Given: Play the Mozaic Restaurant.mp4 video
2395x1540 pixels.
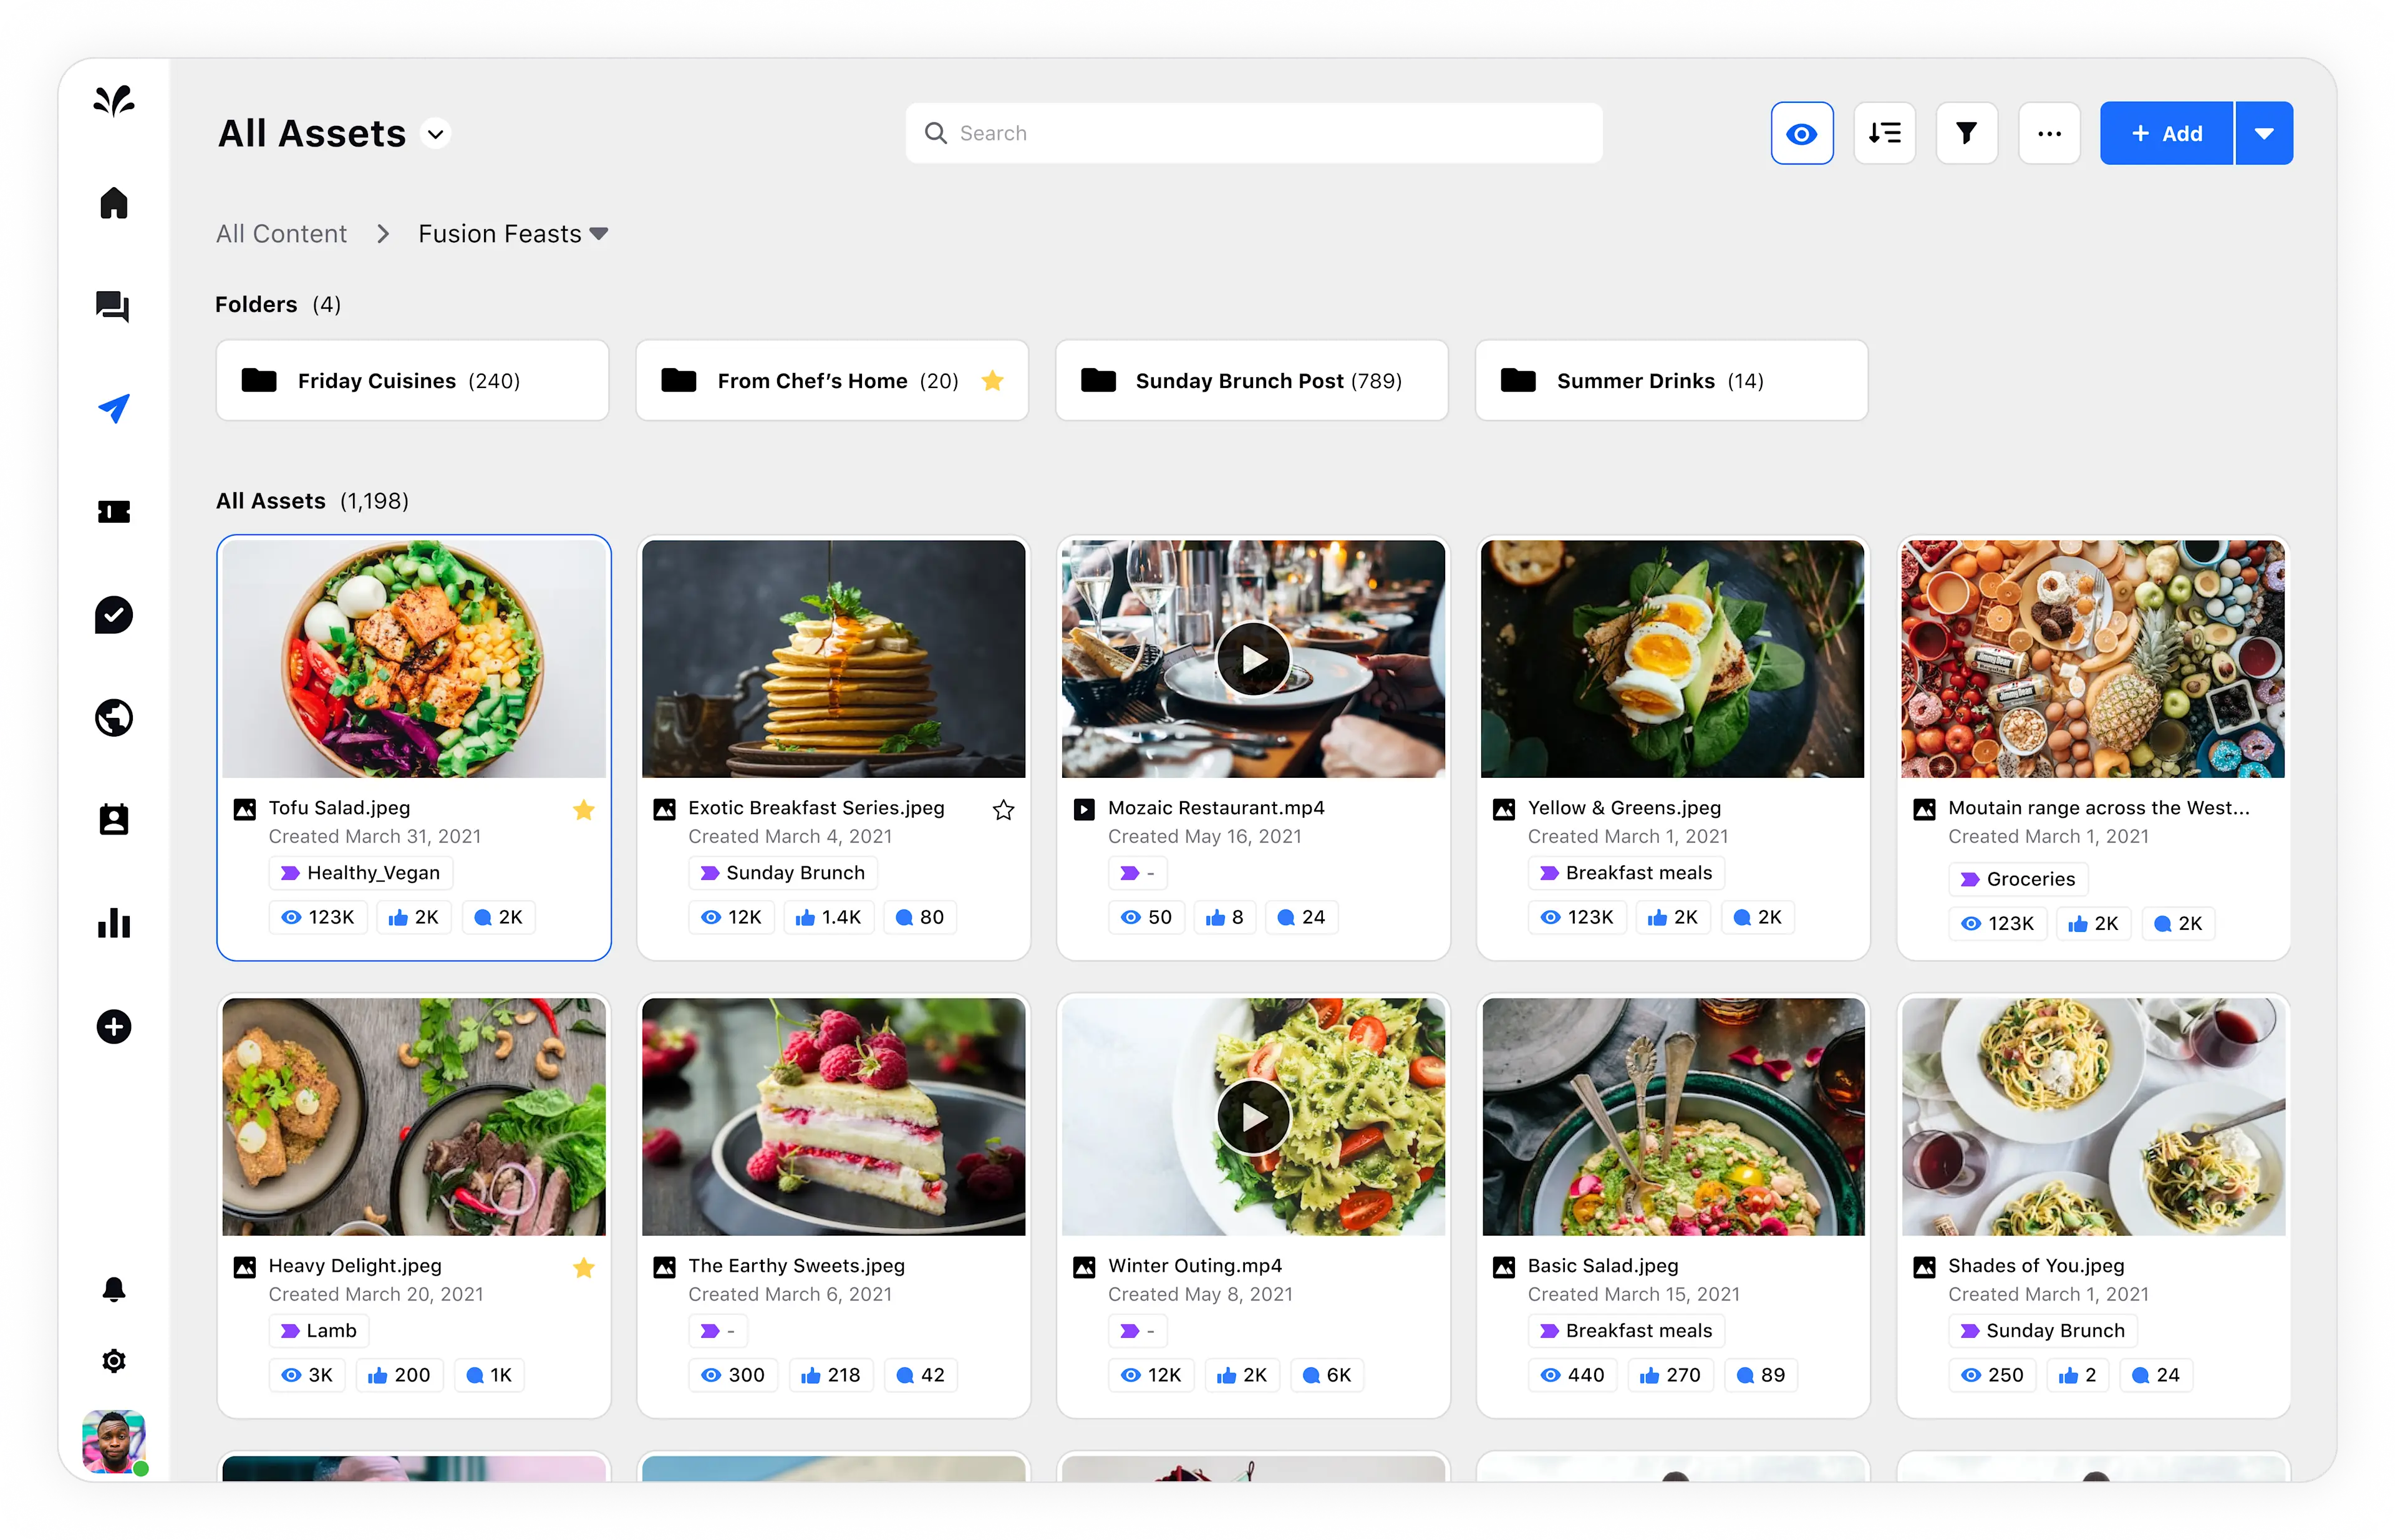Looking at the screenshot, I should pos(1253,659).
